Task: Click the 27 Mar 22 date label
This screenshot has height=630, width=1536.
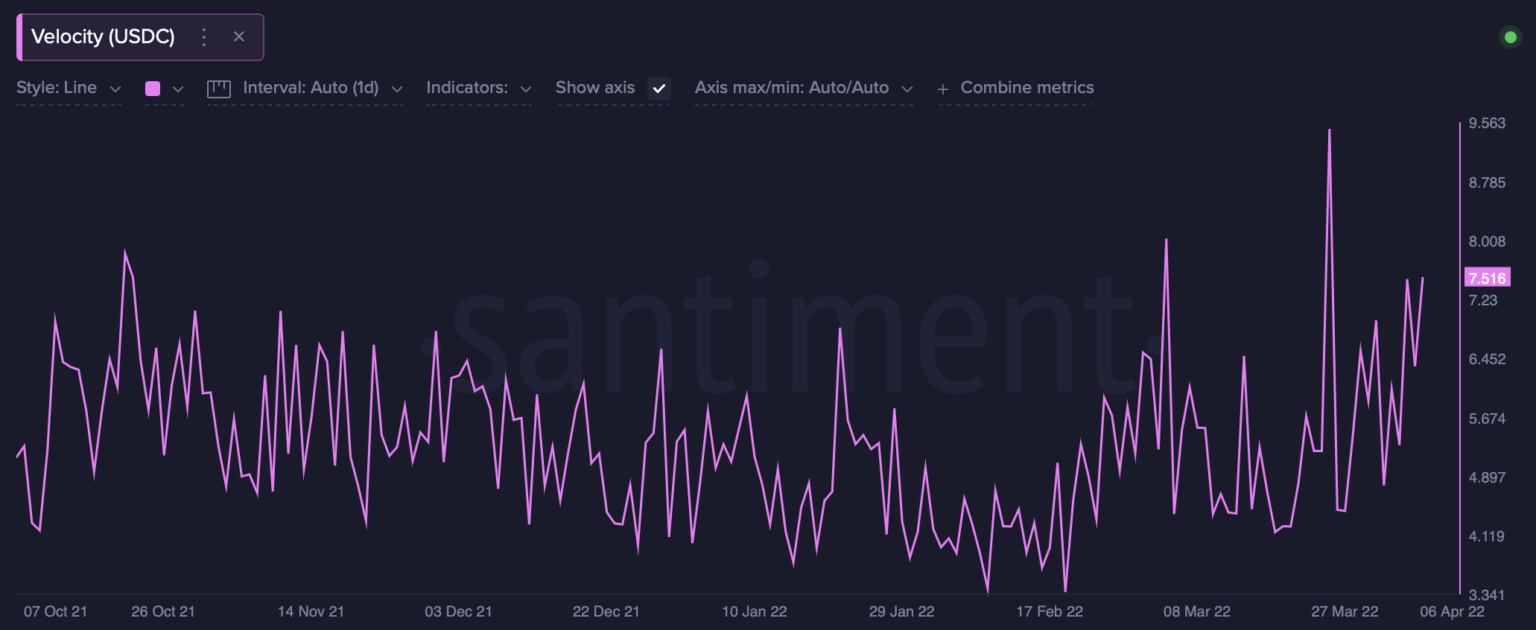Action: point(1345,612)
